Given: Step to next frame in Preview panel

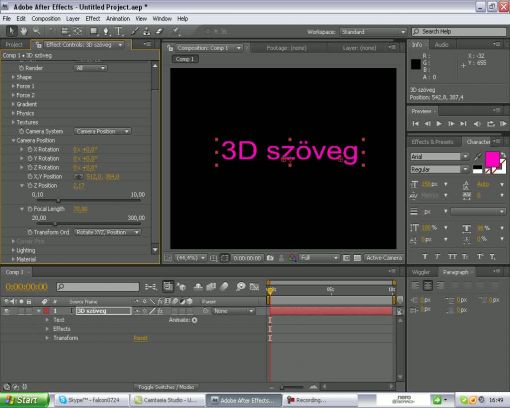Looking at the screenshot, I should click(451, 124).
